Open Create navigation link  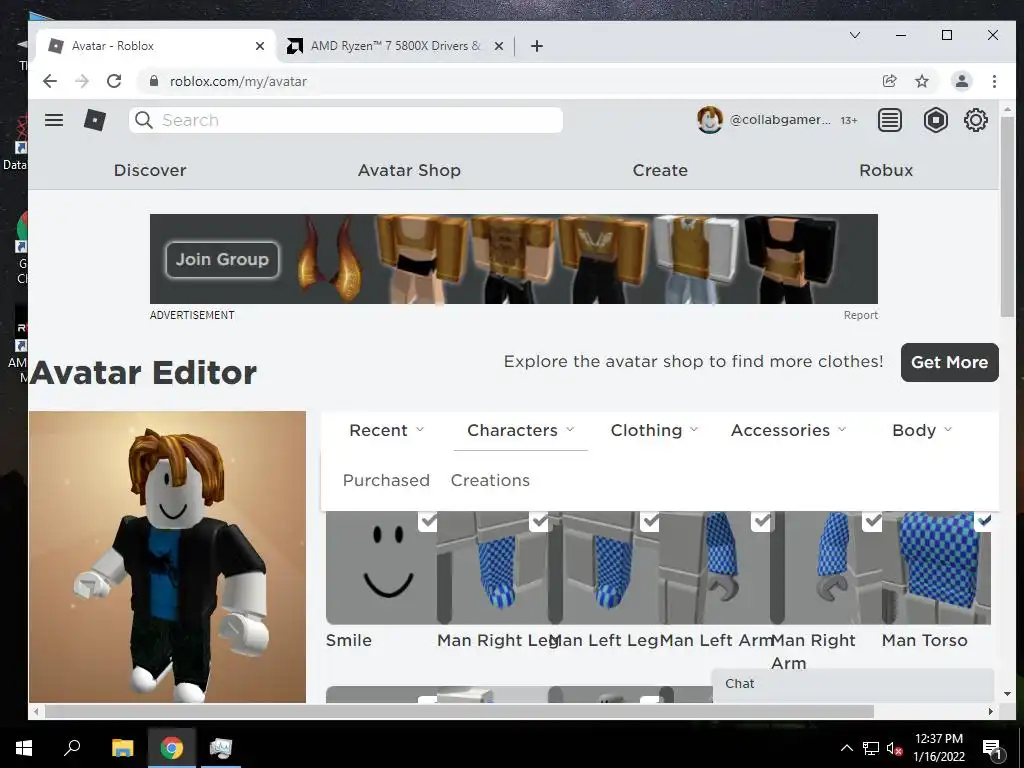click(x=660, y=170)
